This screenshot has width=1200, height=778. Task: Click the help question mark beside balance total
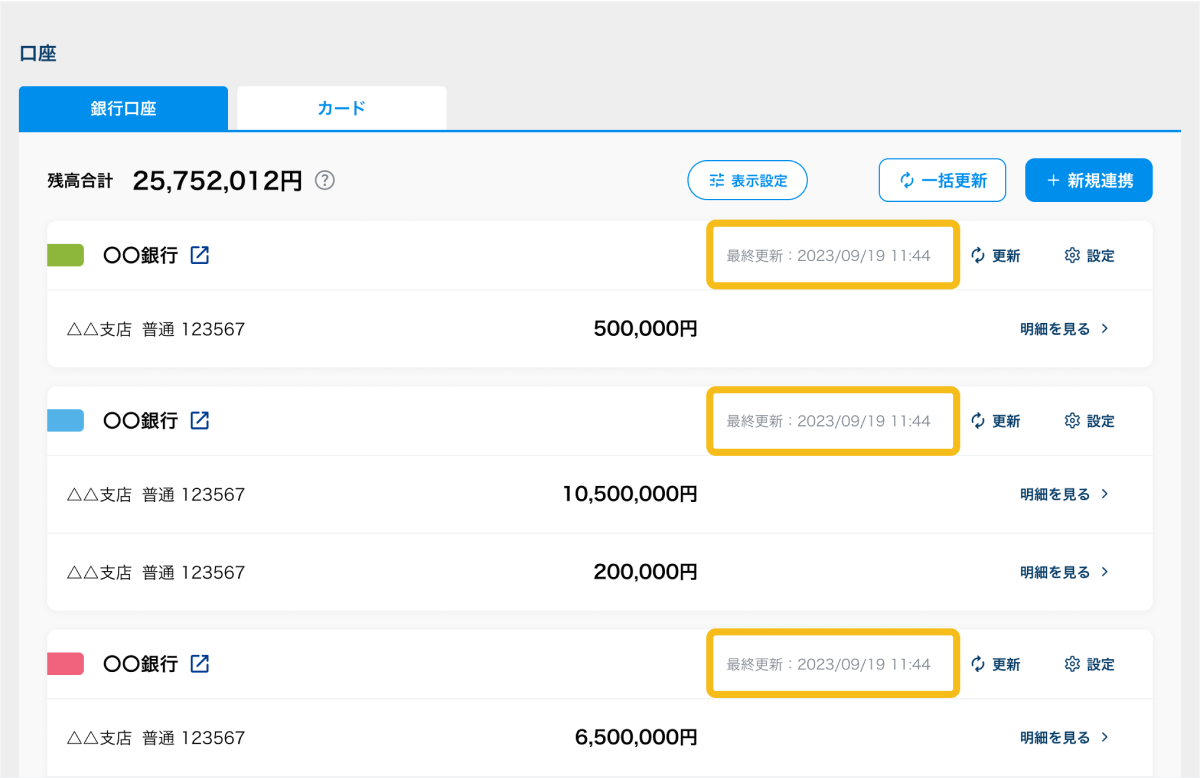tap(325, 181)
